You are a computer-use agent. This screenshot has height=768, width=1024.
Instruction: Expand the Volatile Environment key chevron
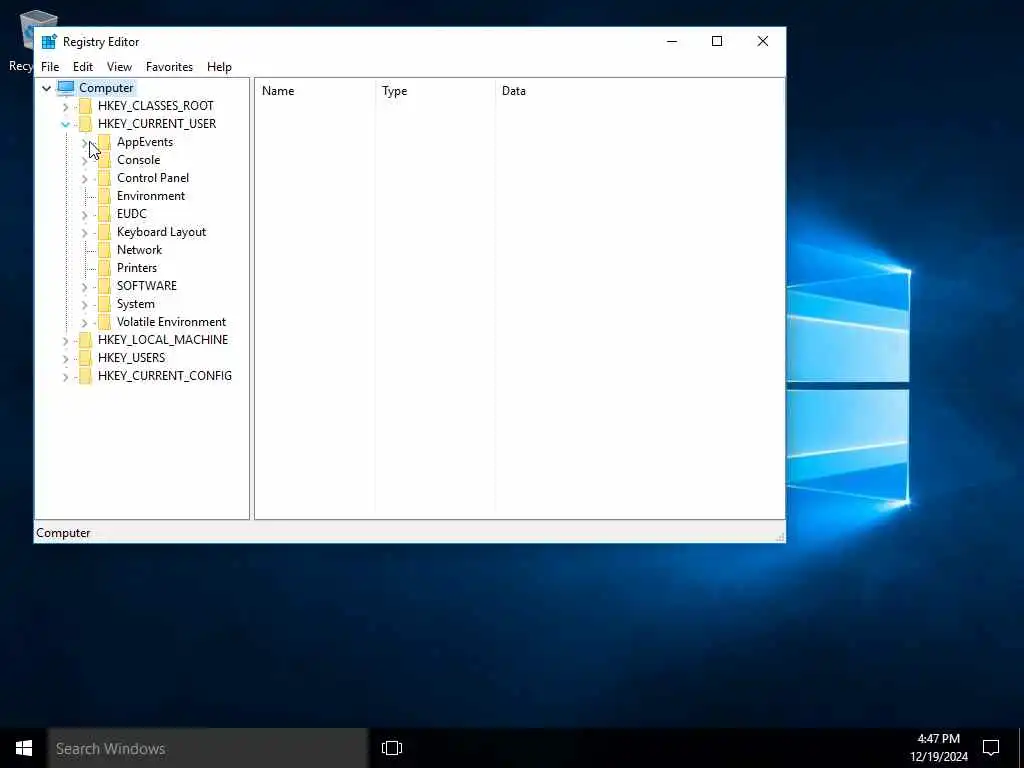[x=84, y=322]
